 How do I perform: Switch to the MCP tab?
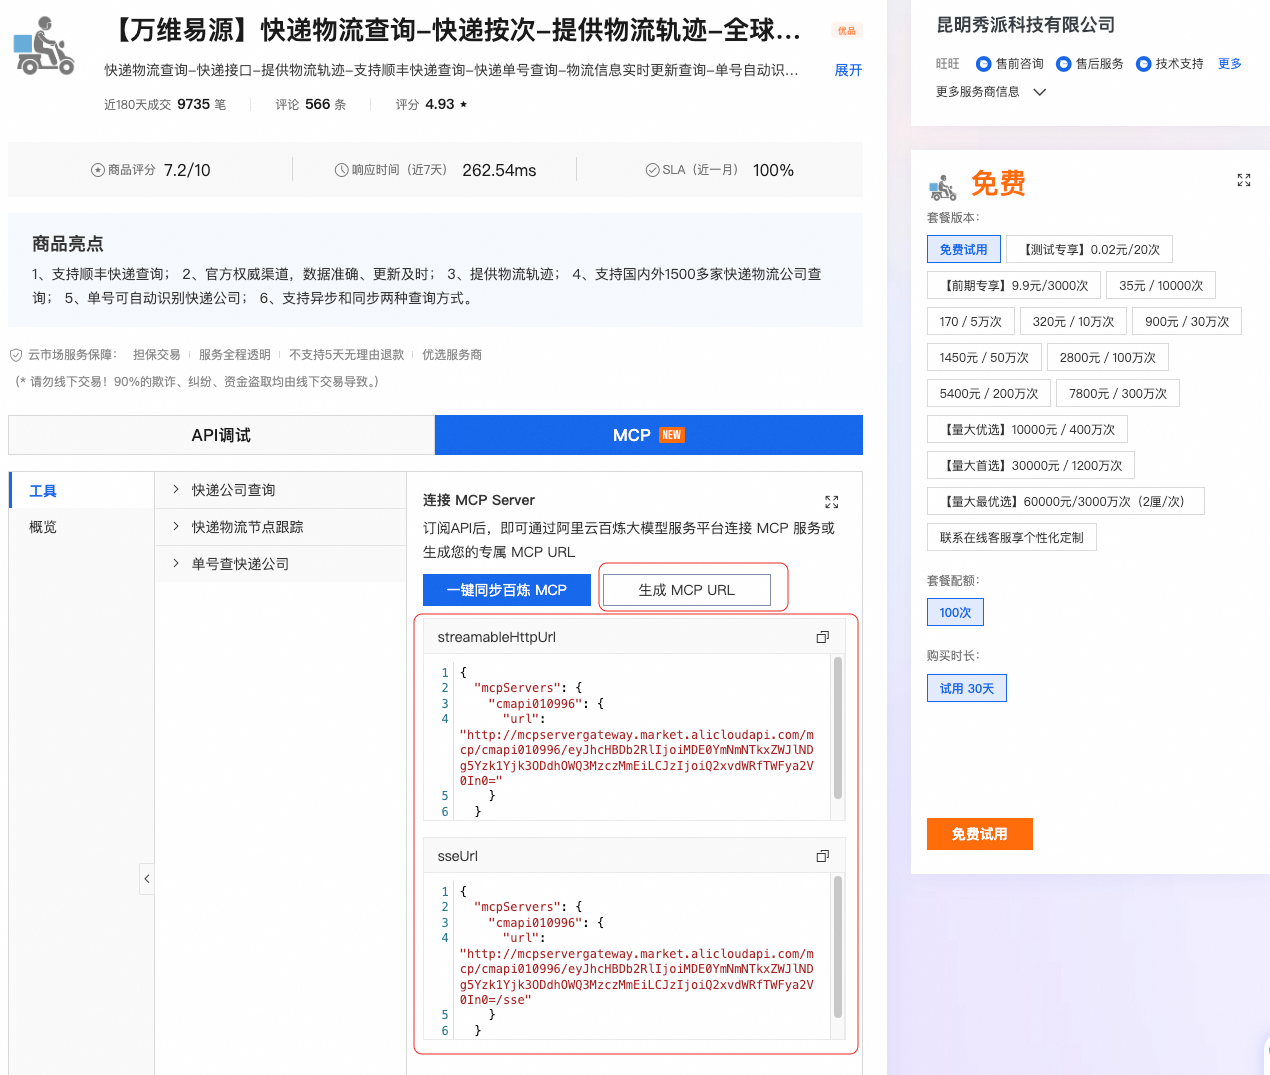coord(649,435)
